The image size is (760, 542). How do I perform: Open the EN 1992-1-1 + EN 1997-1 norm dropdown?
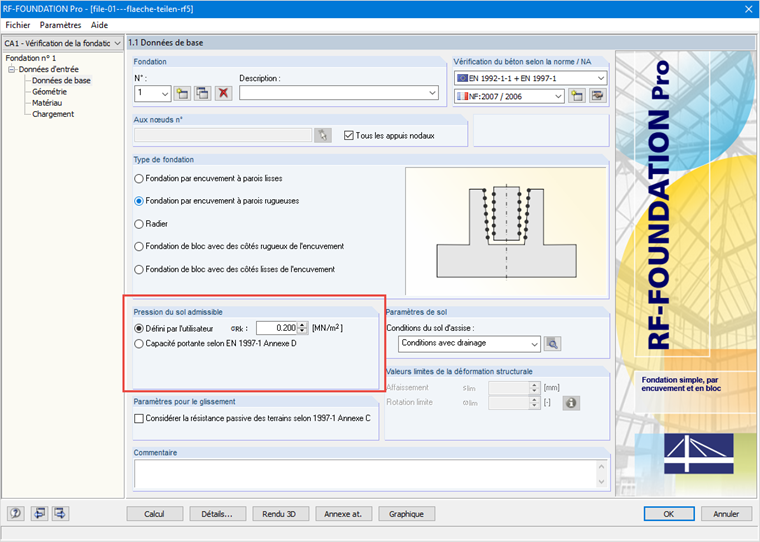point(601,78)
